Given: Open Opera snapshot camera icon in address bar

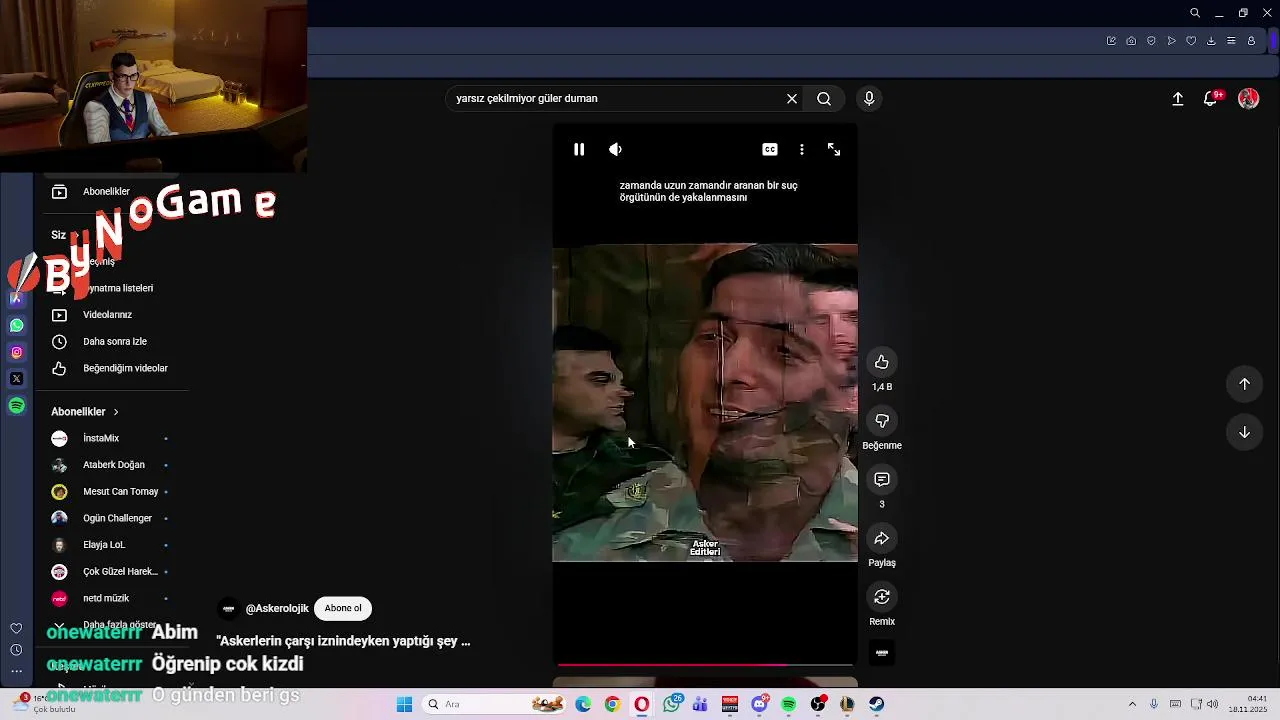Looking at the screenshot, I should coord(1131,41).
